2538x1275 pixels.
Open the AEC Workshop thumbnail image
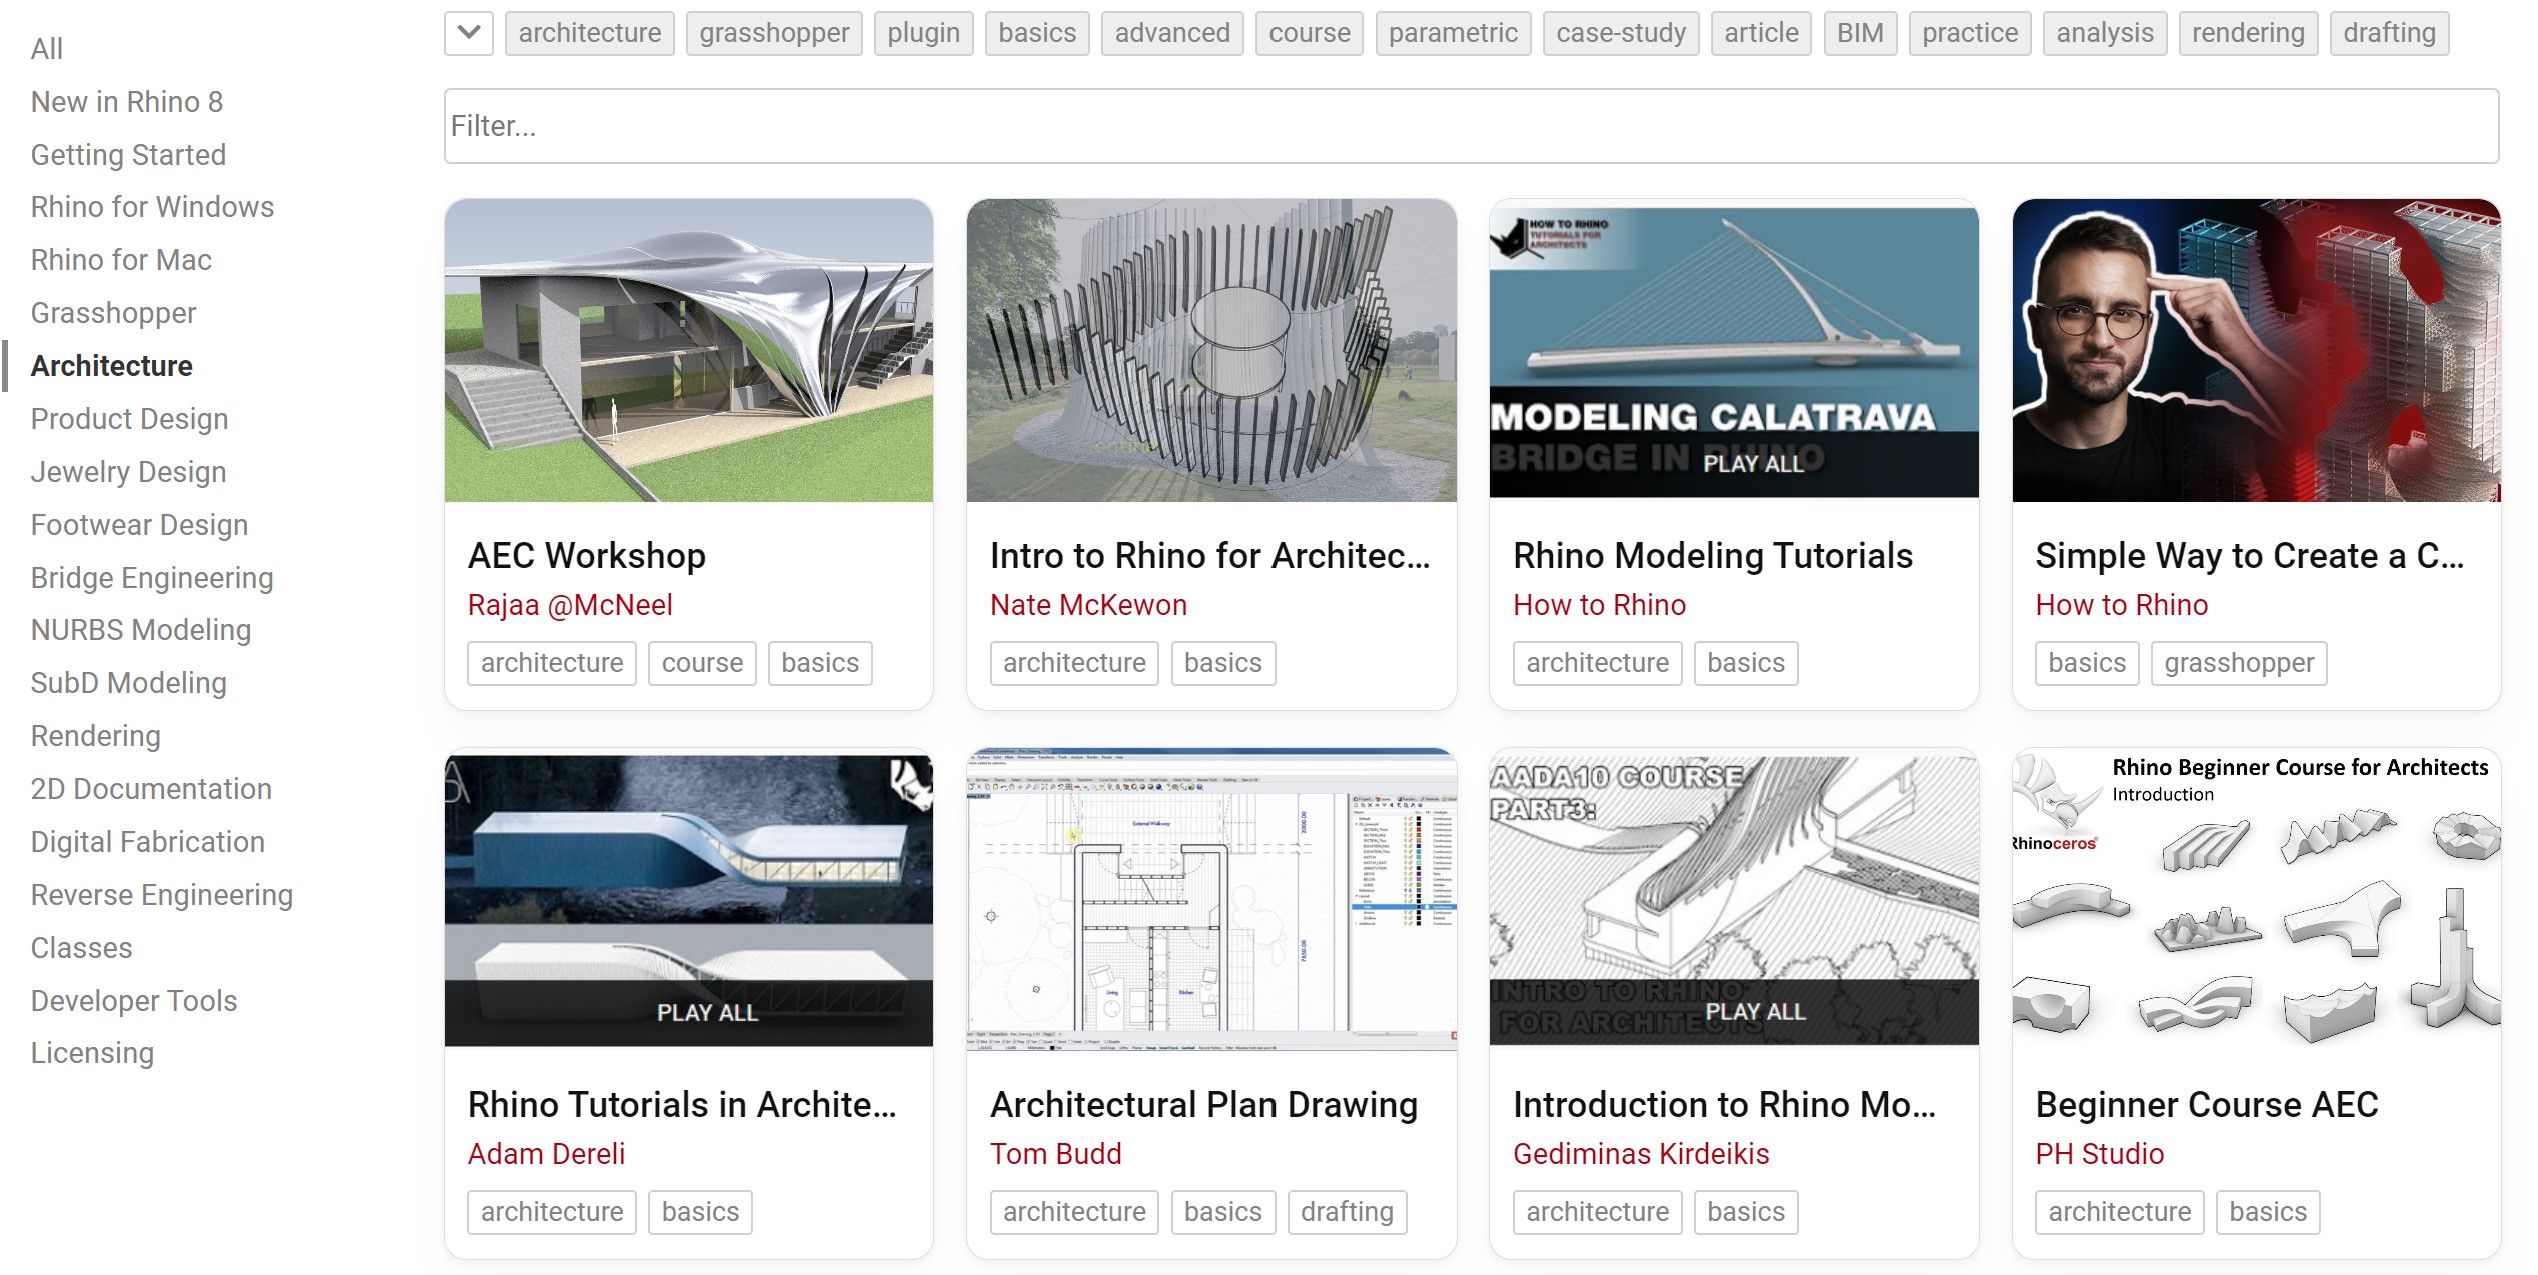pos(688,350)
